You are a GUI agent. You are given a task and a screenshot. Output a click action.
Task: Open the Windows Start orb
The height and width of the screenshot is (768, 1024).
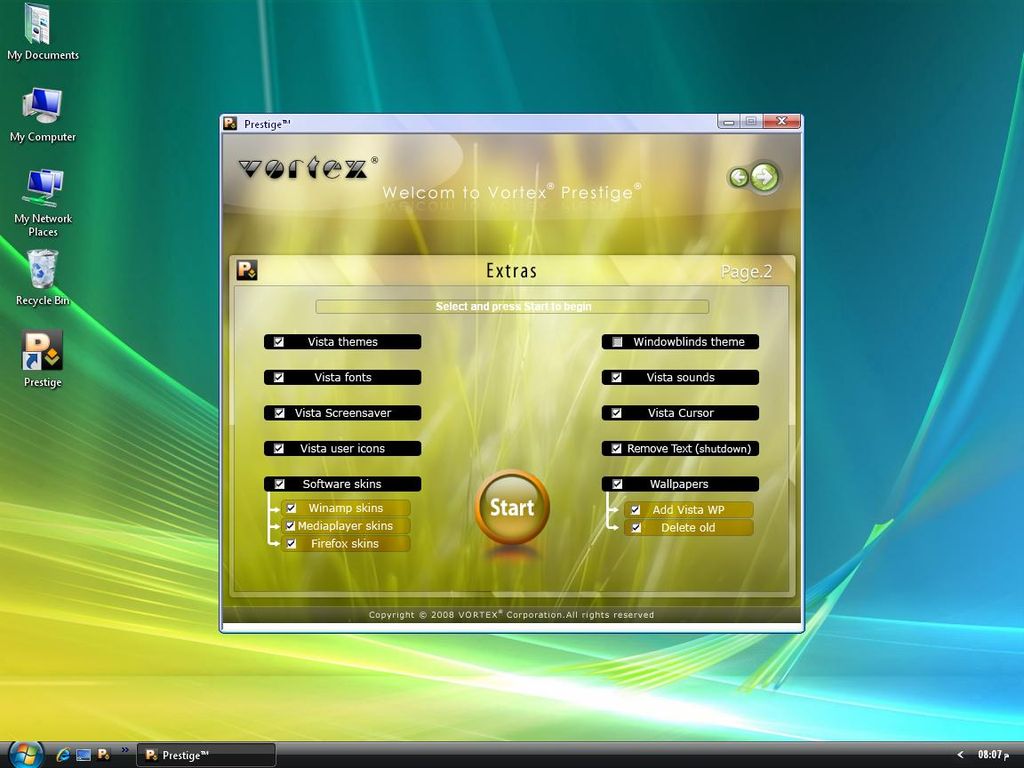coord(26,755)
